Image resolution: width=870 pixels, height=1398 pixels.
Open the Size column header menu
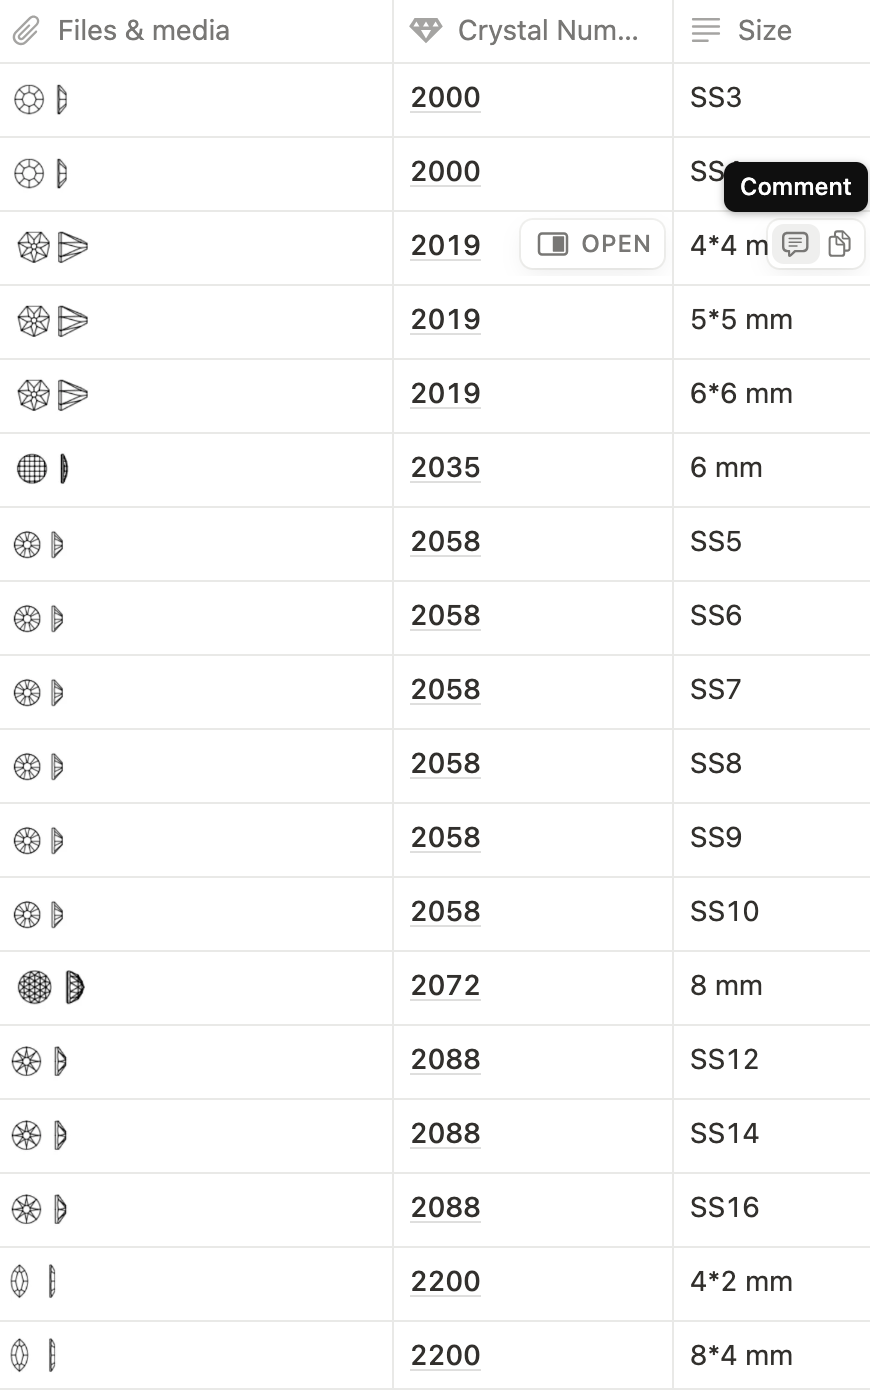(772, 31)
